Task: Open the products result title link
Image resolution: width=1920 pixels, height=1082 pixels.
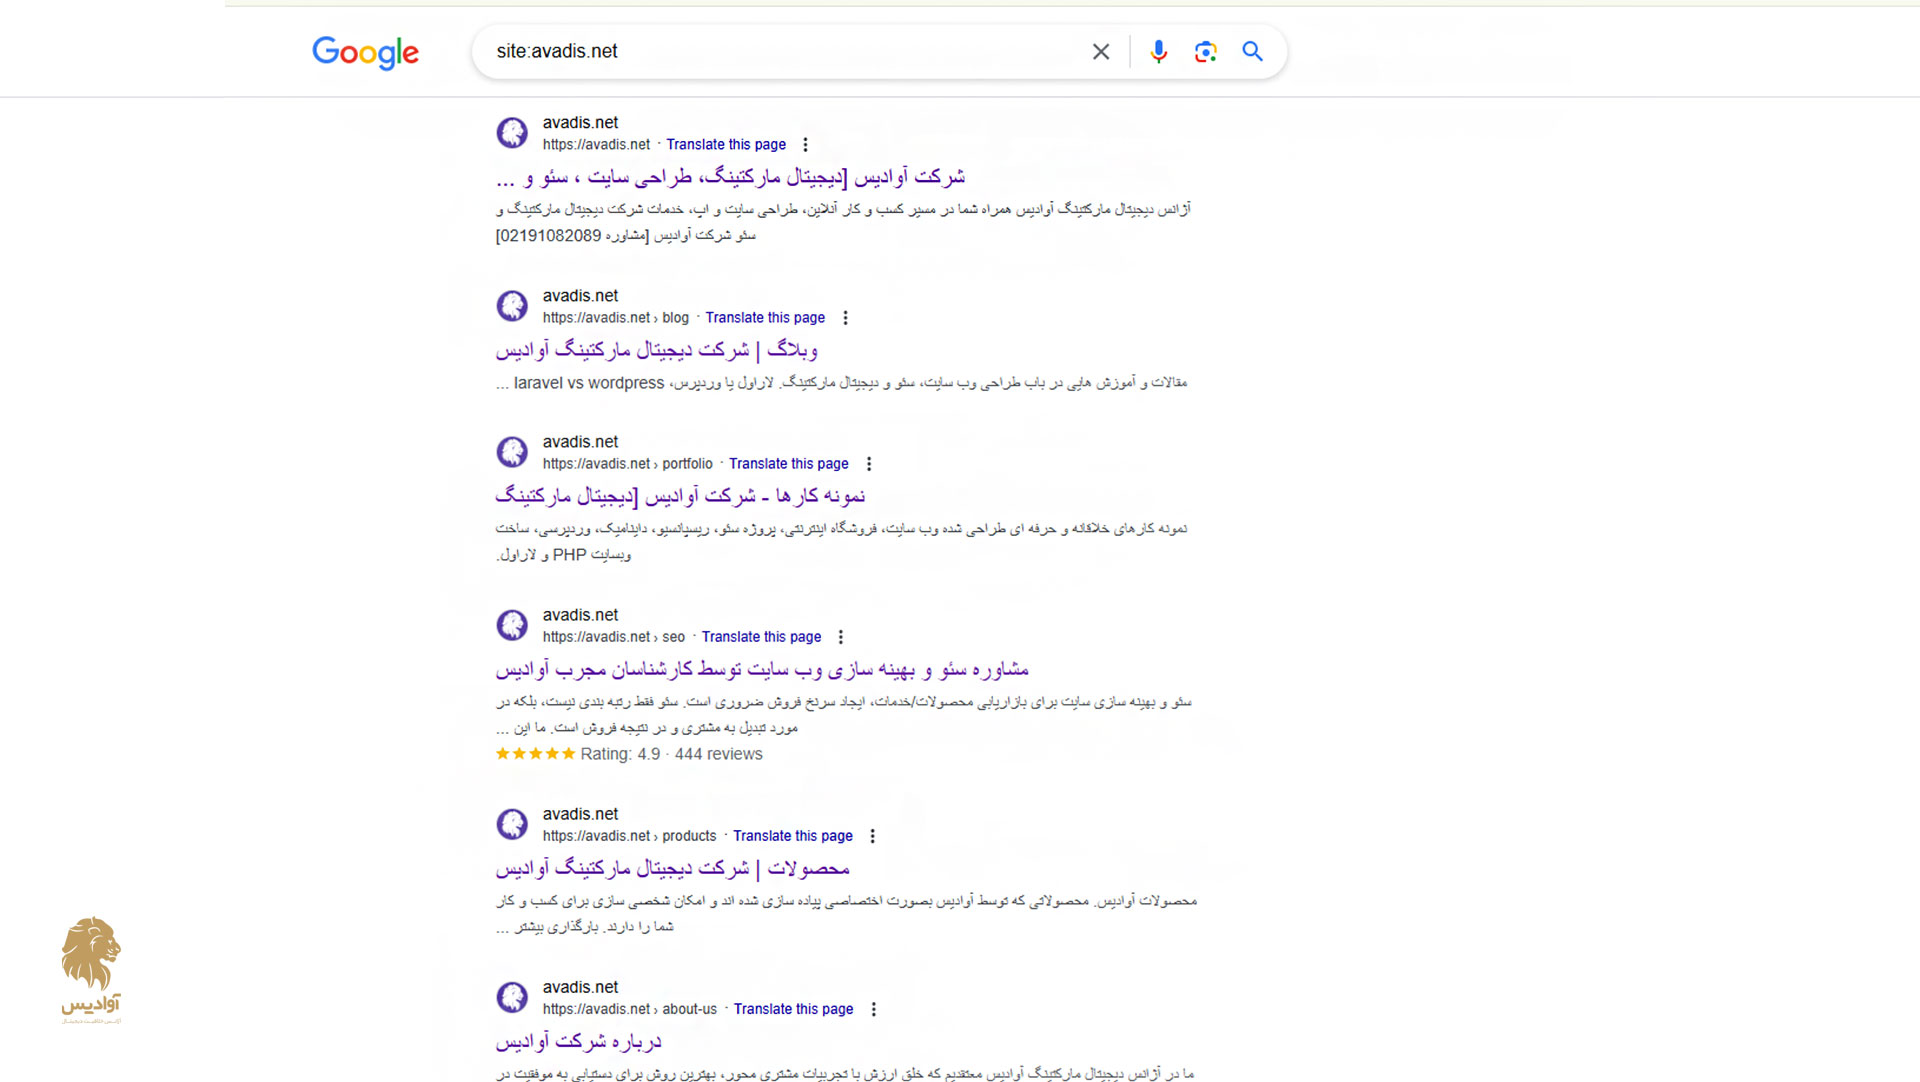Action: [672, 868]
